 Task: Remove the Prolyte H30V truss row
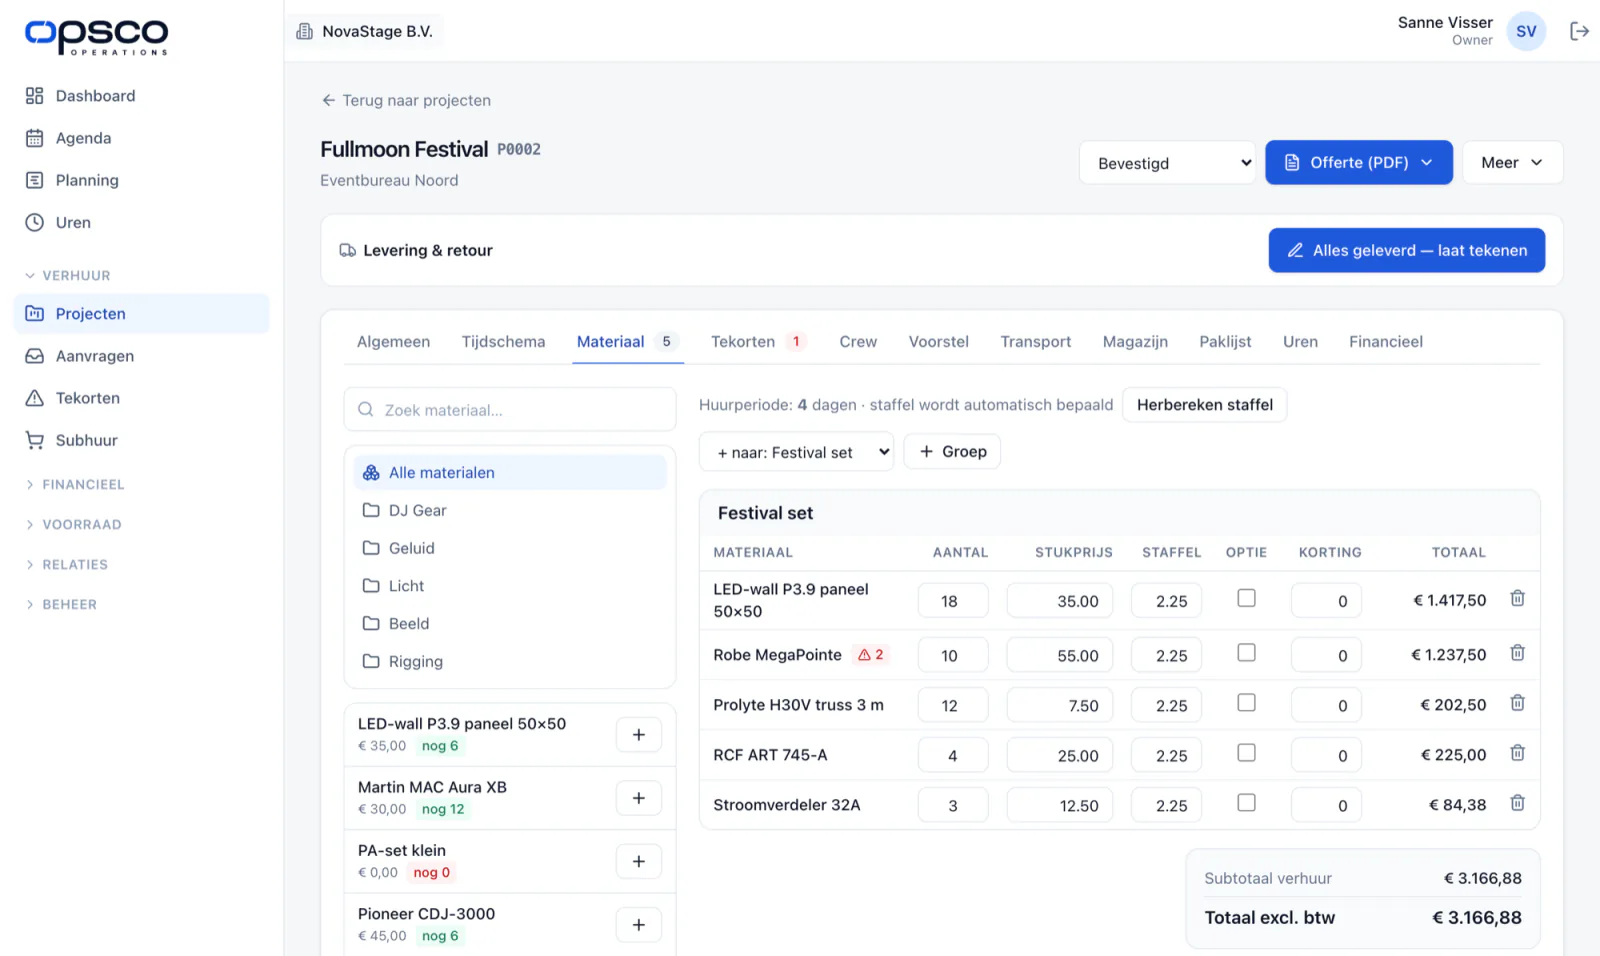[x=1517, y=703]
